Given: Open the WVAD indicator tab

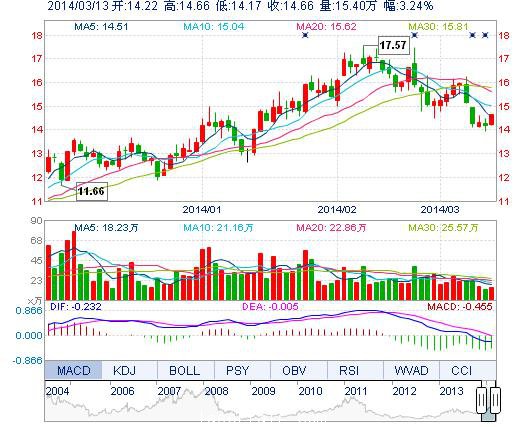Looking at the screenshot, I should 411,370.
